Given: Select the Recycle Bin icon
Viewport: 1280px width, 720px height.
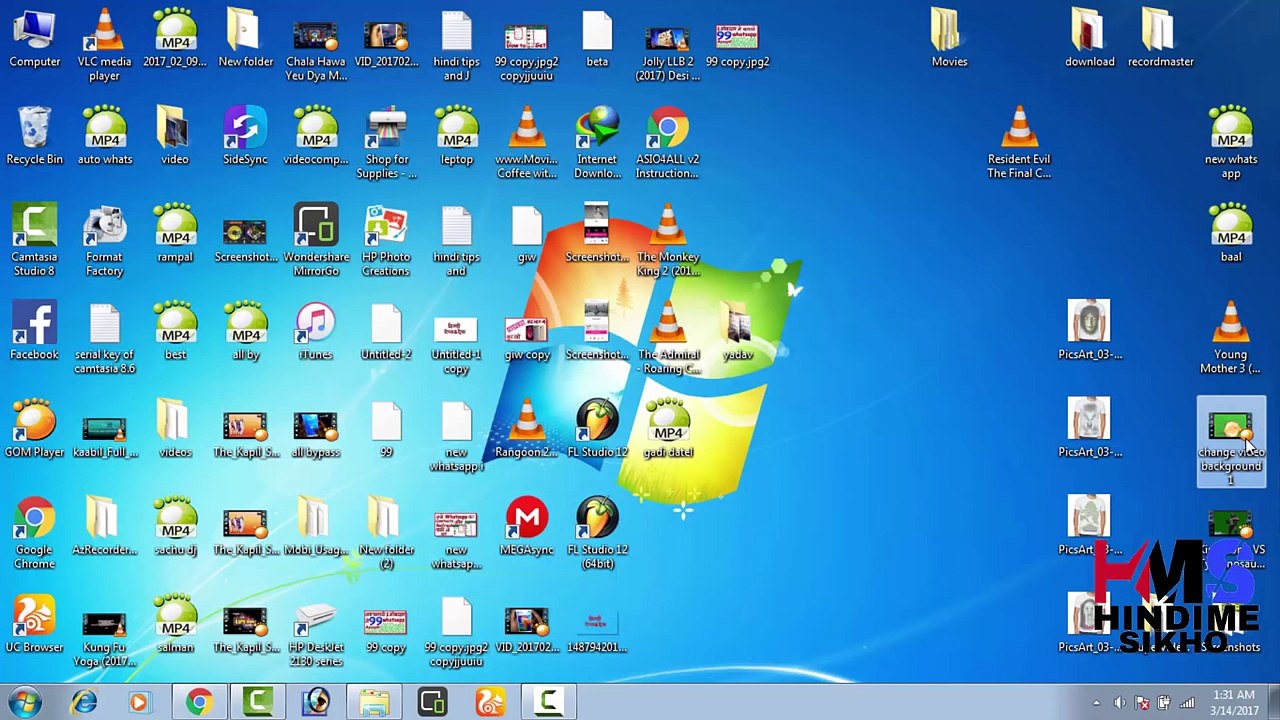Looking at the screenshot, I should pyautogui.click(x=34, y=135).
